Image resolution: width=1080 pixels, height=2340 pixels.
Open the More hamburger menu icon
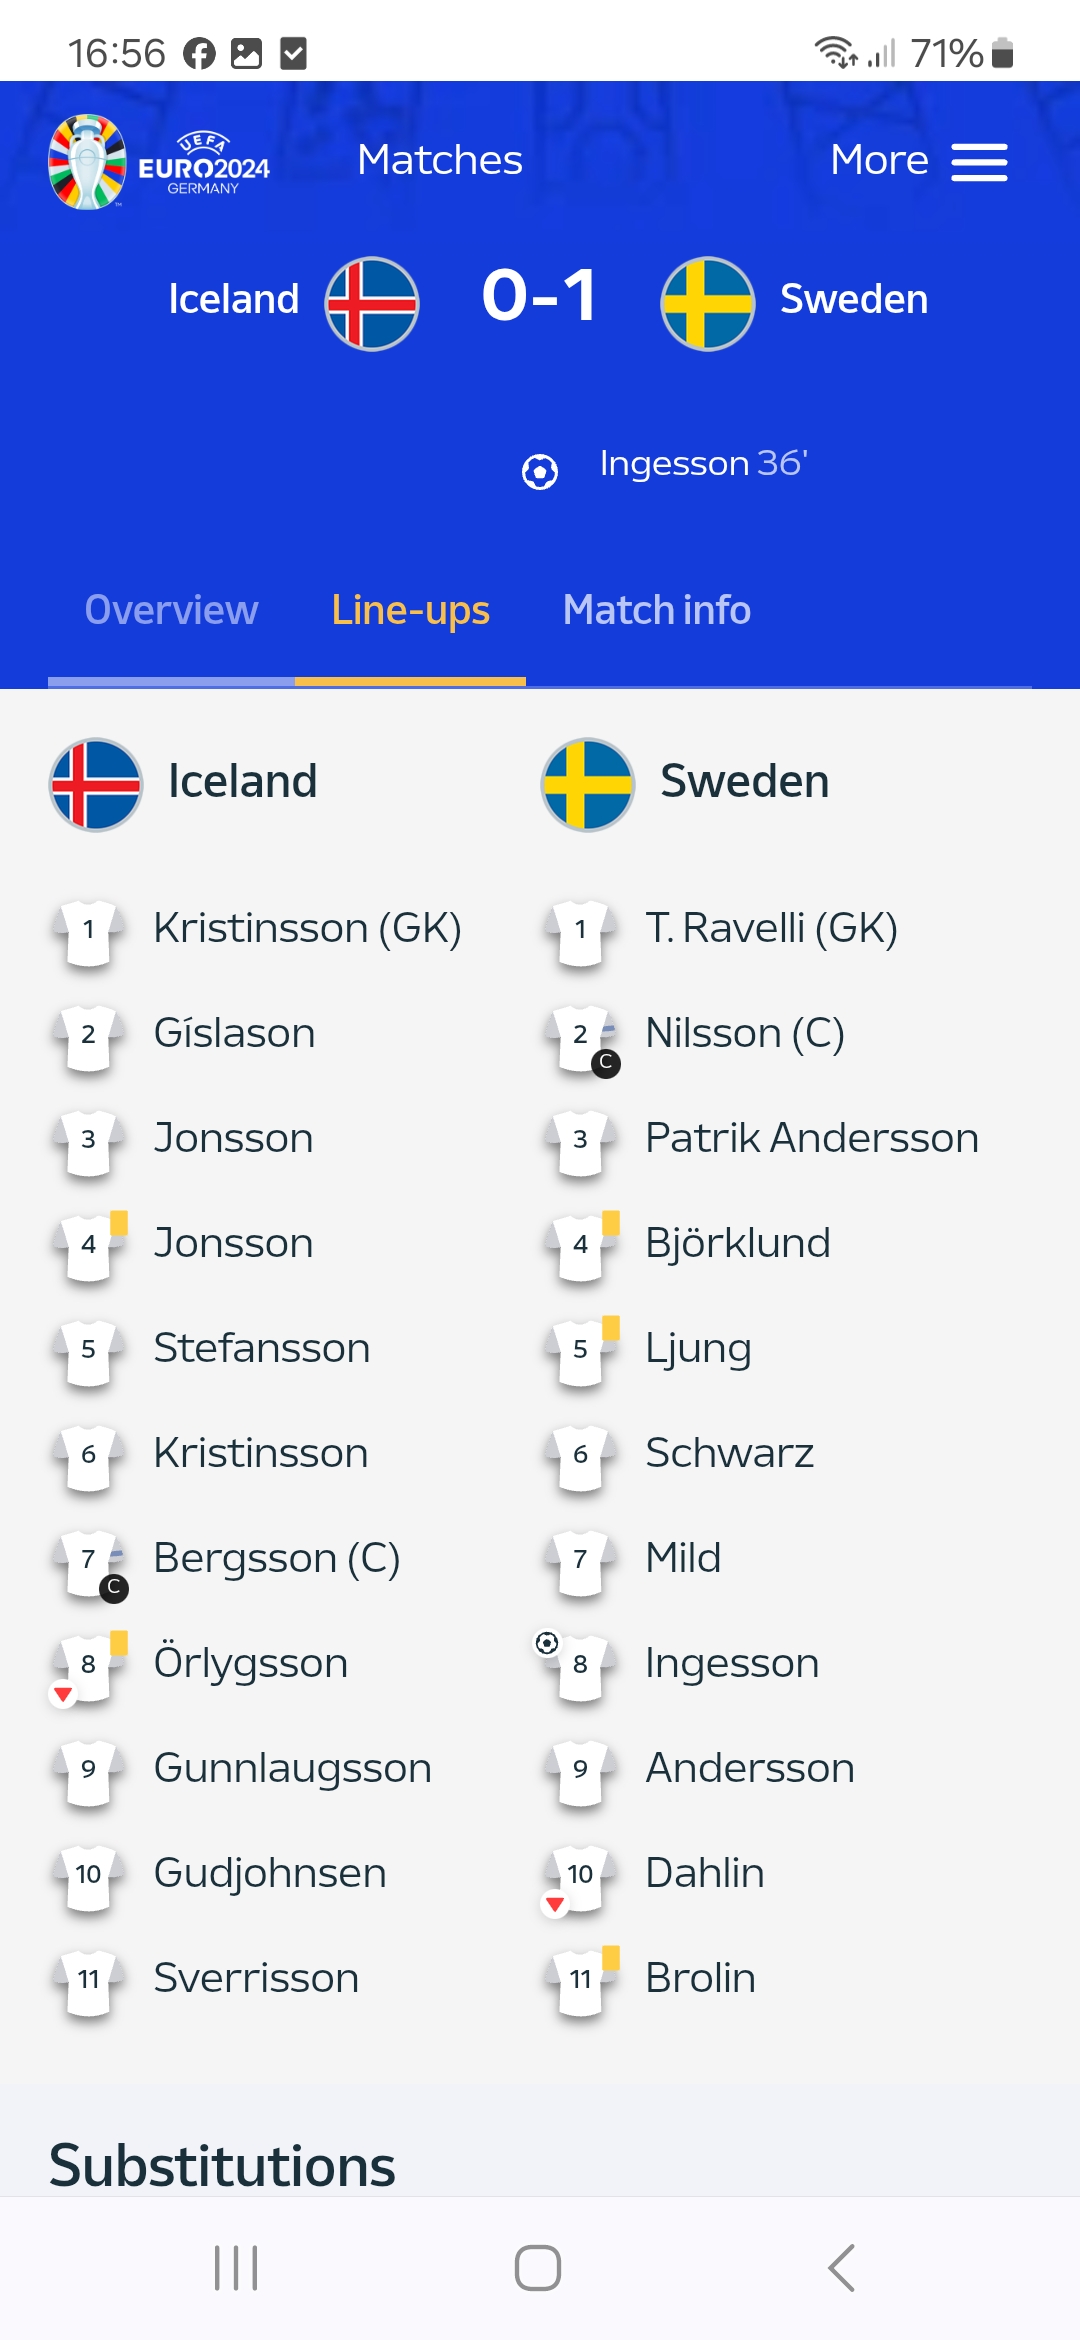(979, 162)
